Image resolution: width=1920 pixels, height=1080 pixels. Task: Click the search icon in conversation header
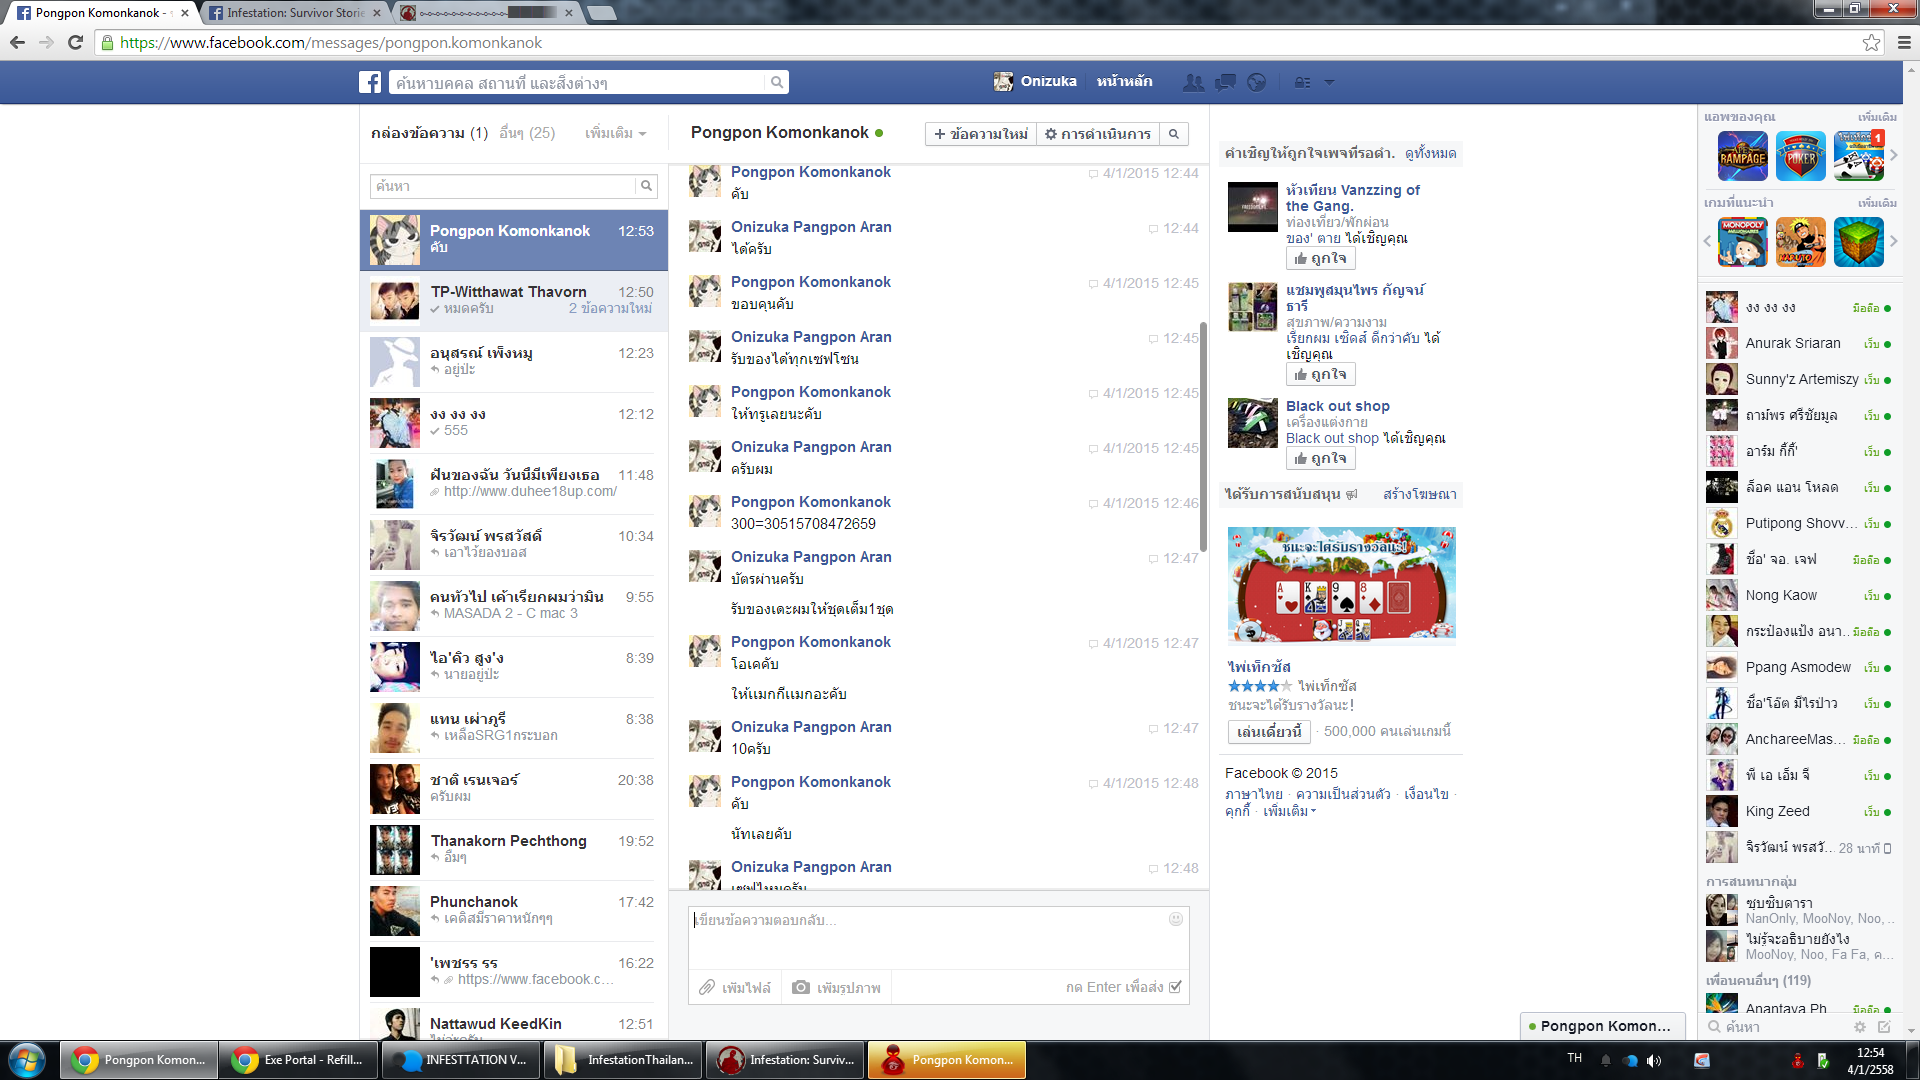click(1174, 134)
